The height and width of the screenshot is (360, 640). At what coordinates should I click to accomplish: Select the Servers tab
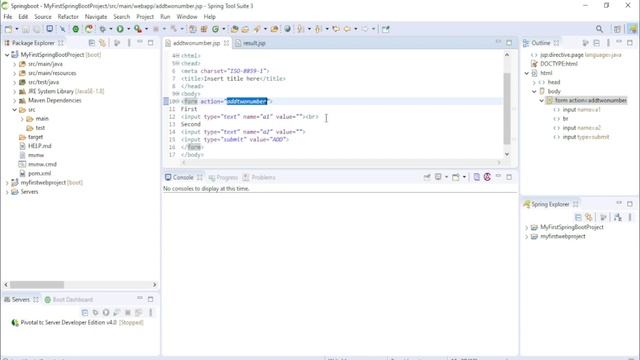click(20, 300)
